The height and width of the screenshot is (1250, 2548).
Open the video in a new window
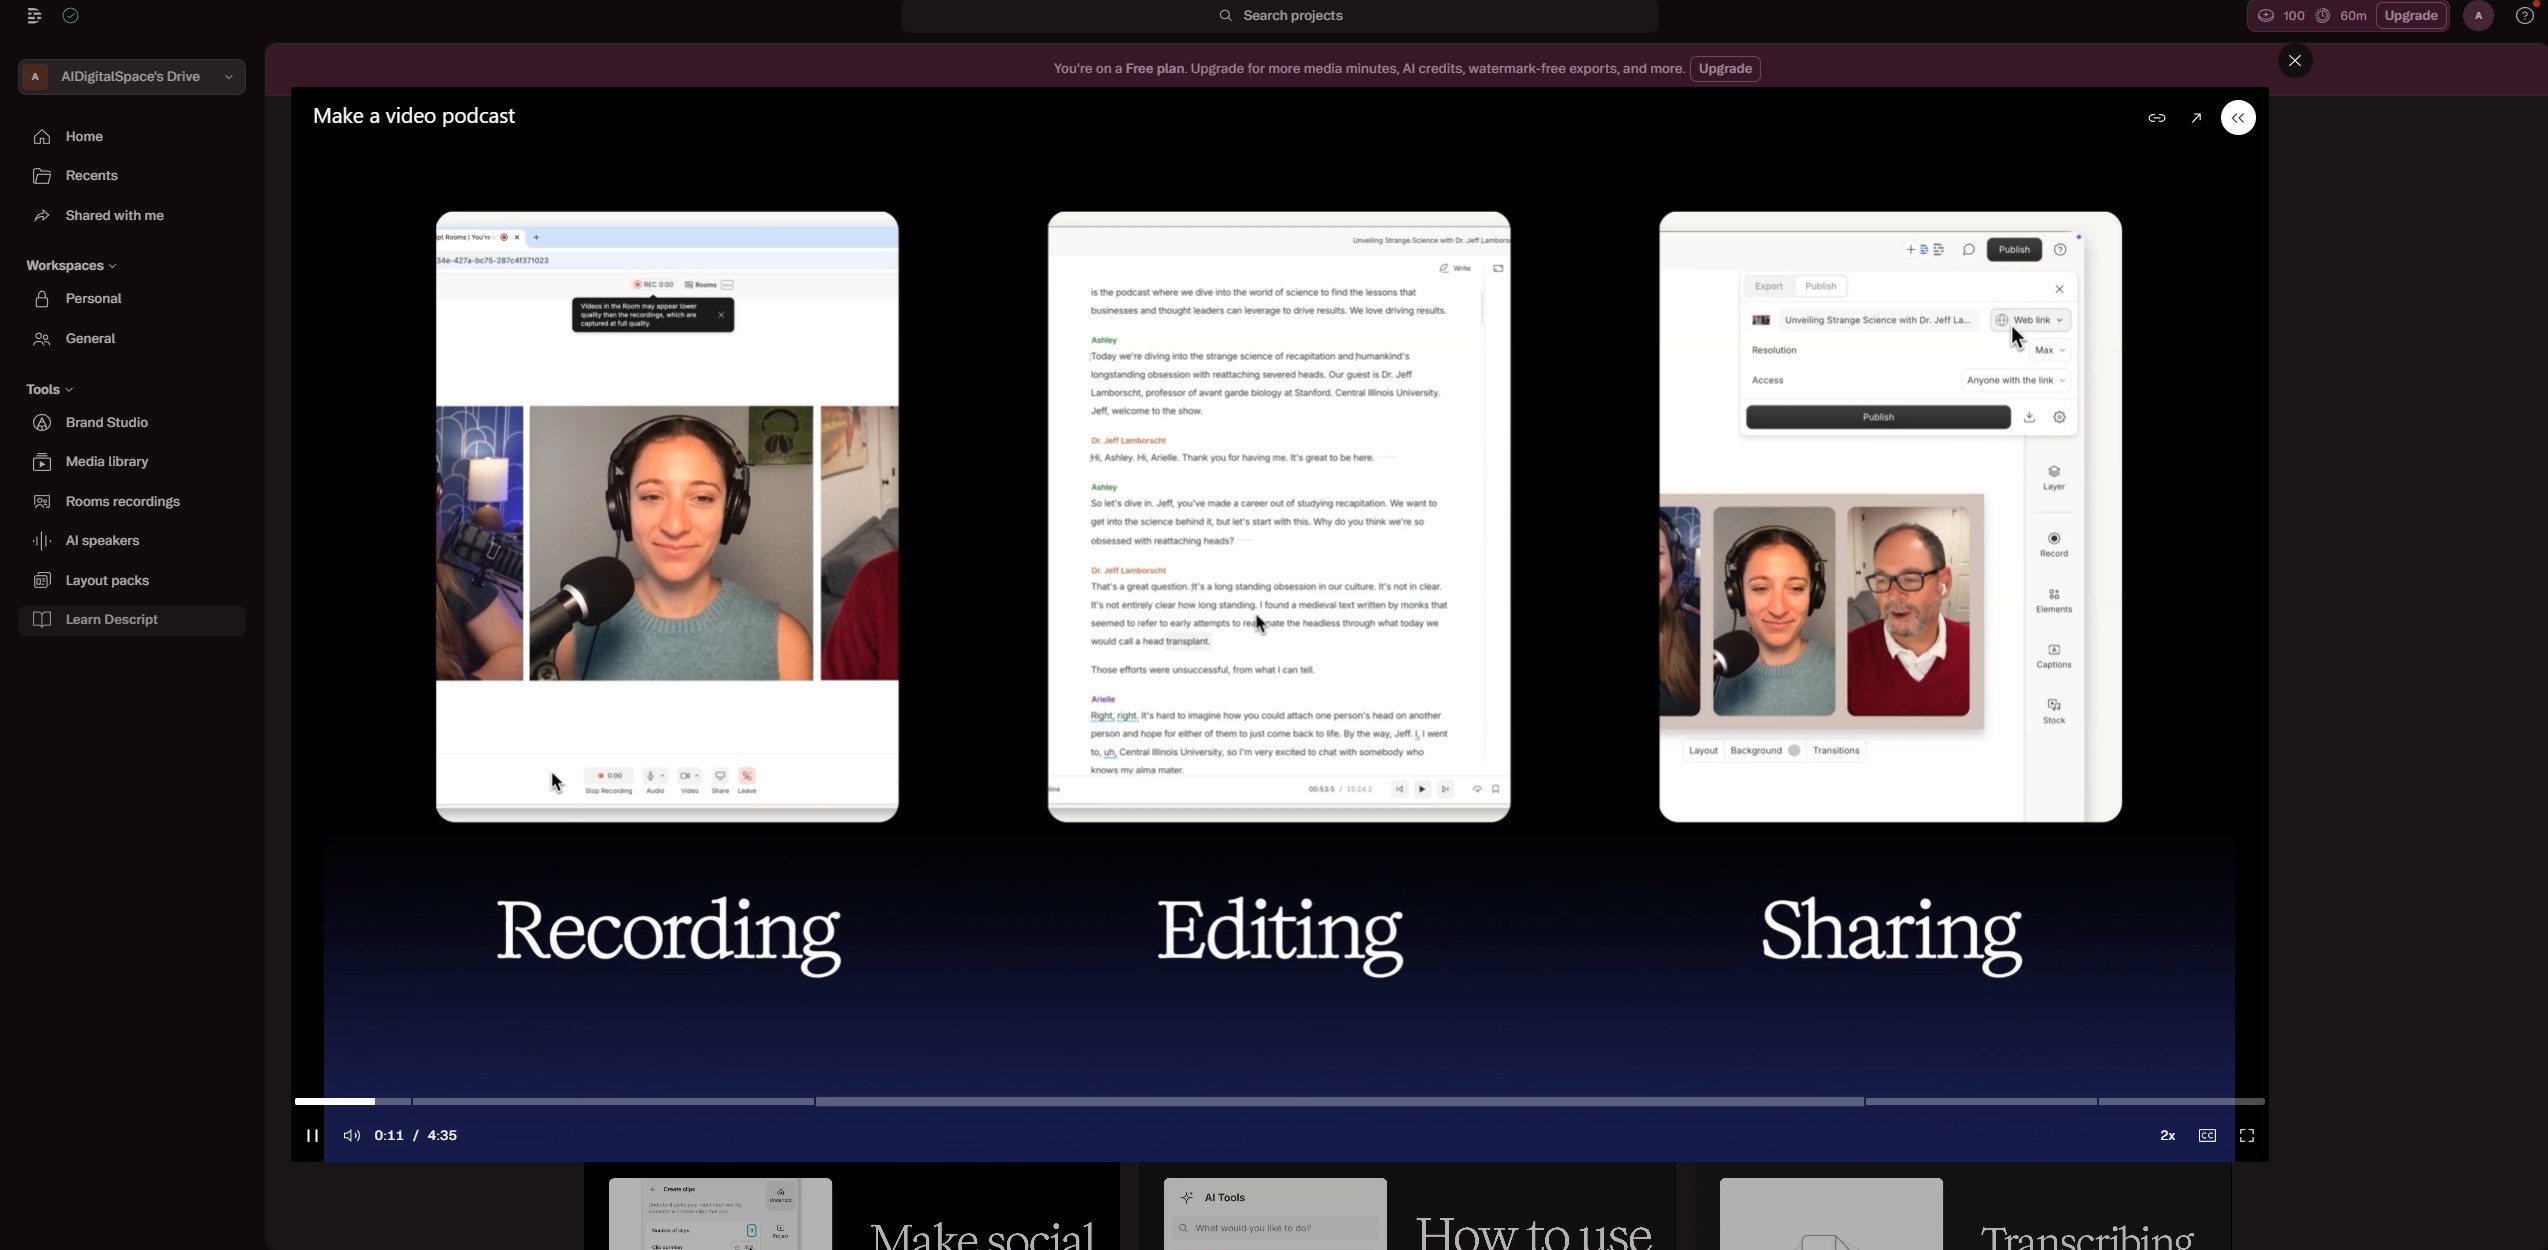2196,118
